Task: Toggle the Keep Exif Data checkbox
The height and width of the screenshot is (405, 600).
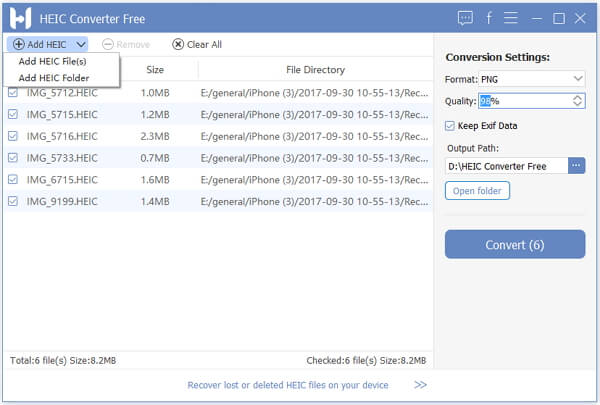Action: pos(450,126)
